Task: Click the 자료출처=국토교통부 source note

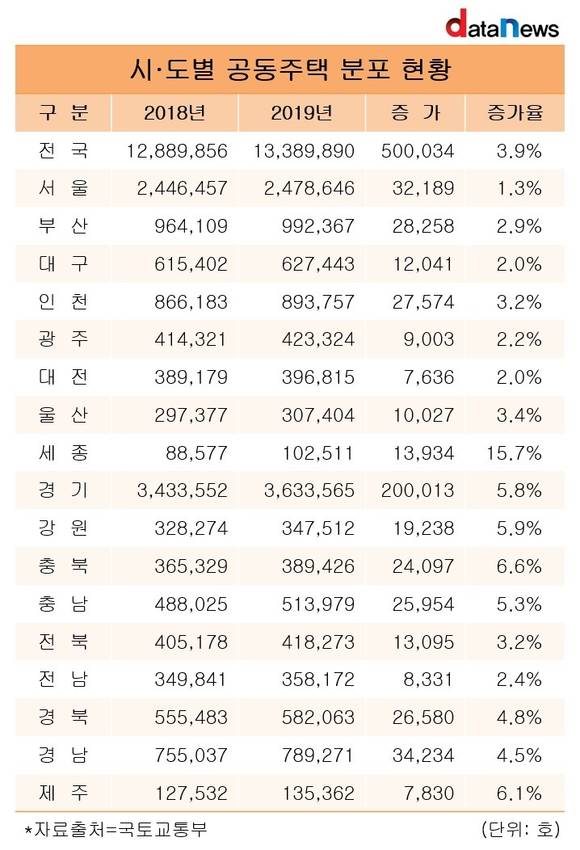Action: coord(115,829)
